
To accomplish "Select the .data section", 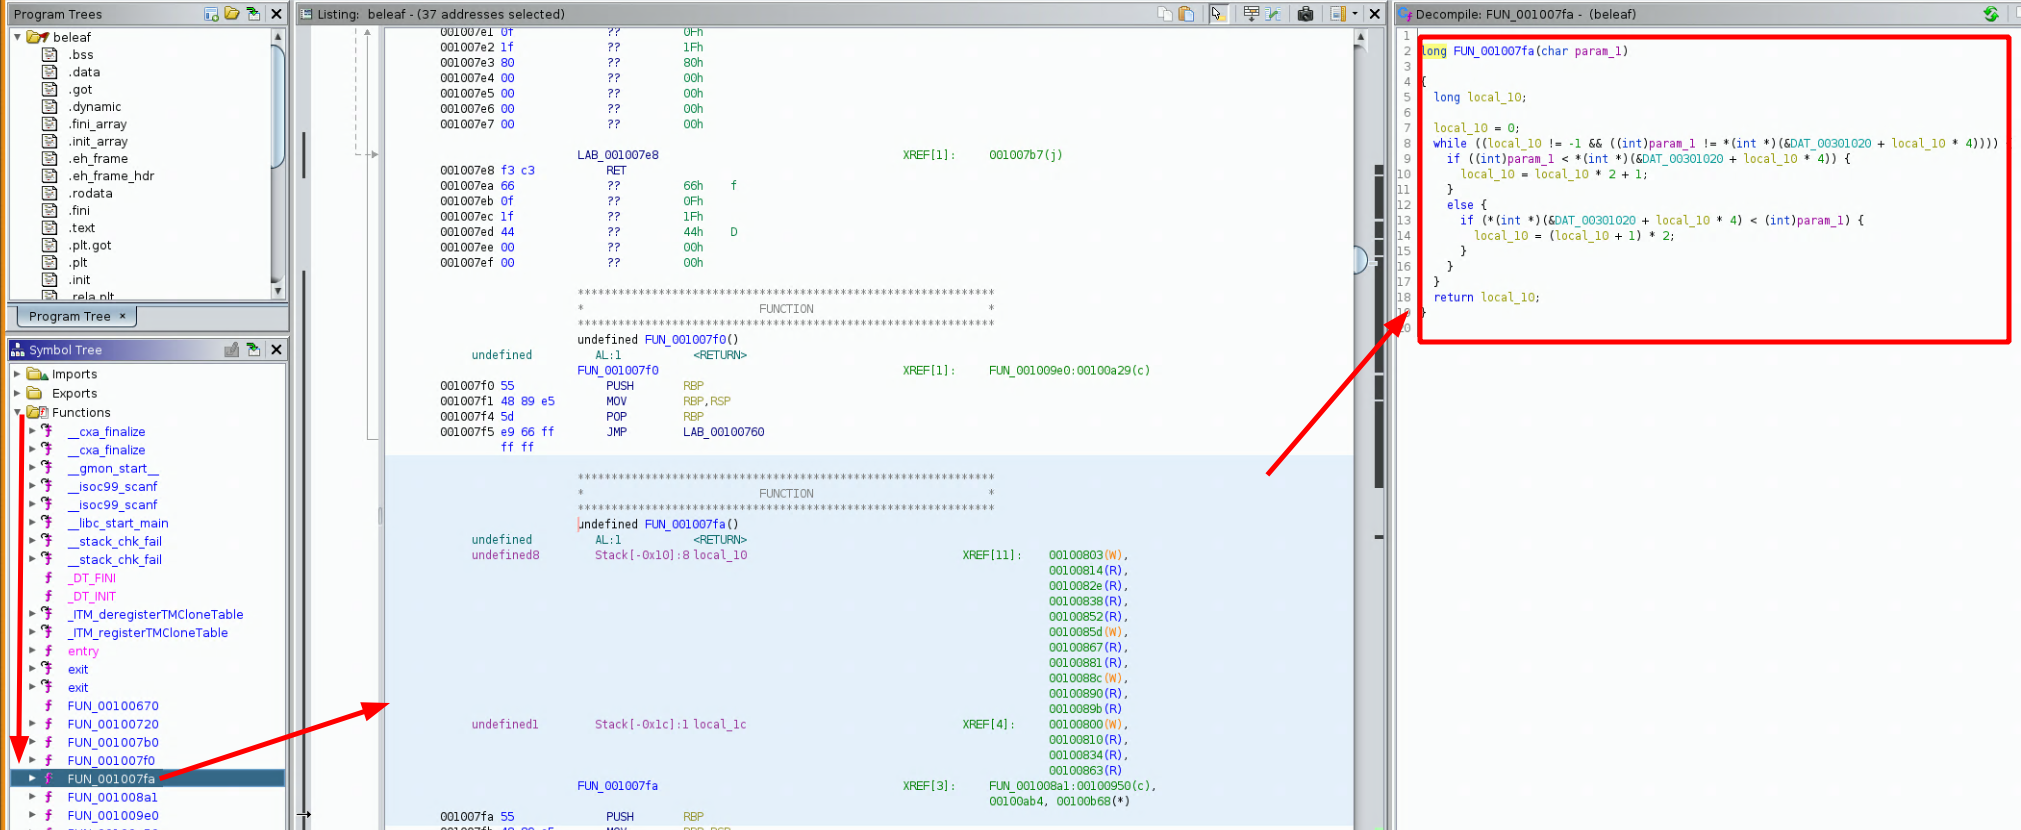I will pyautogui.click(x=84, y=72).
